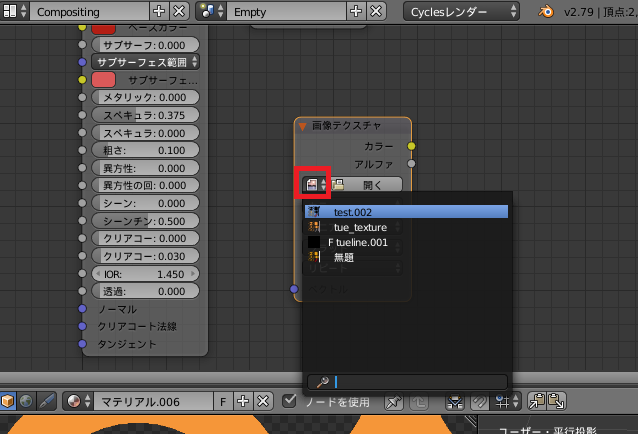
Task: Click the クリアコート法線 input socket
Action: coord(82,326)
